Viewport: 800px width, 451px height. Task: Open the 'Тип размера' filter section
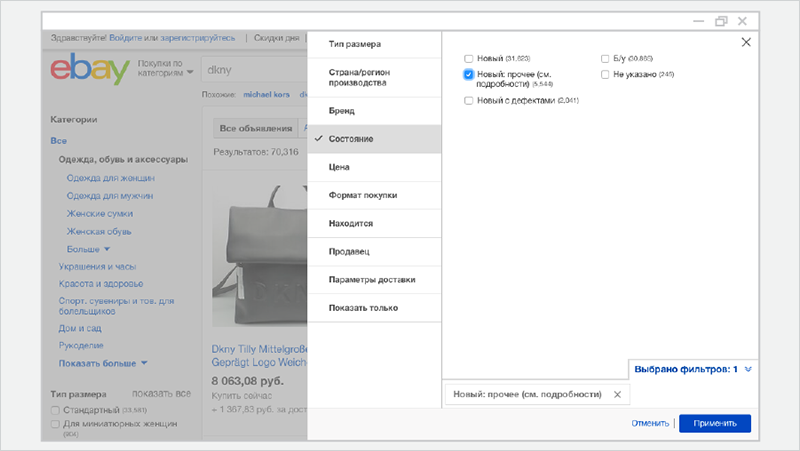coord(374,44)
